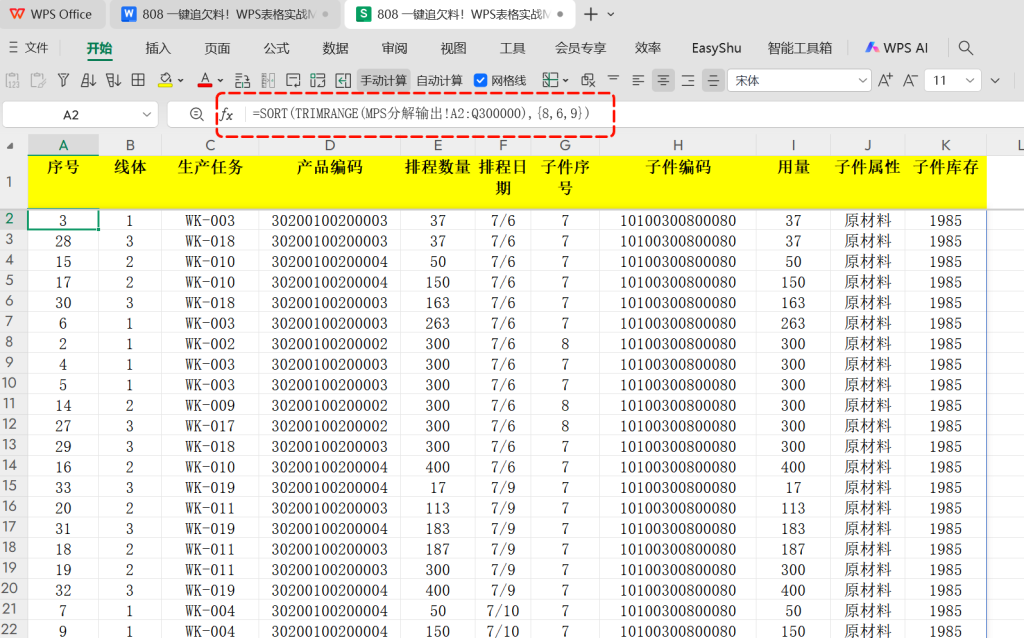
Task: Open the 公式 formulas tab
Action: tap(276, 48)
